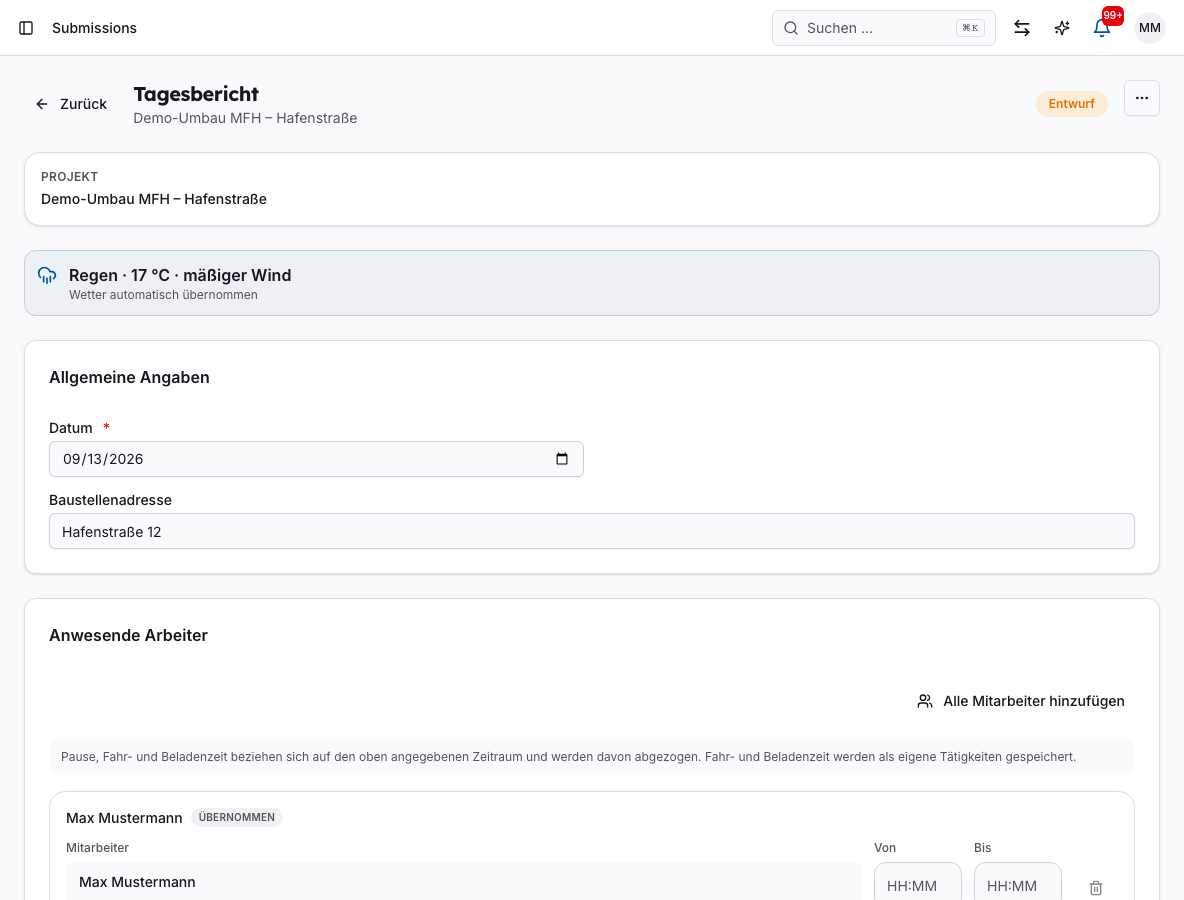The width and height of the screenshot is (1184, 900).
Task: Open the AI sparkle assistant icon
Action: [x=1062, y=28]
